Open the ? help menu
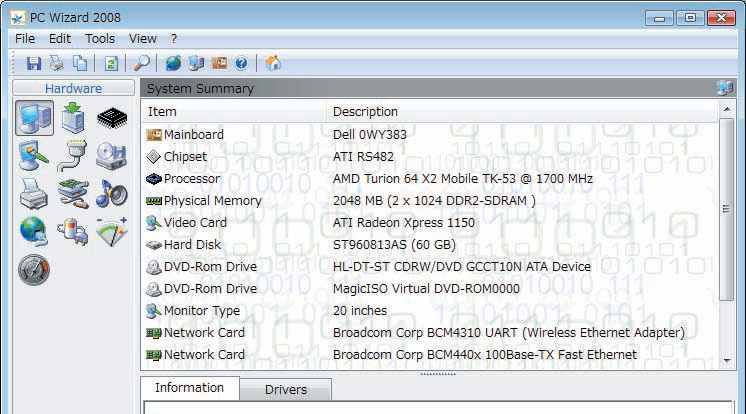This screenshot has height=414, width=746. point(174,39)
